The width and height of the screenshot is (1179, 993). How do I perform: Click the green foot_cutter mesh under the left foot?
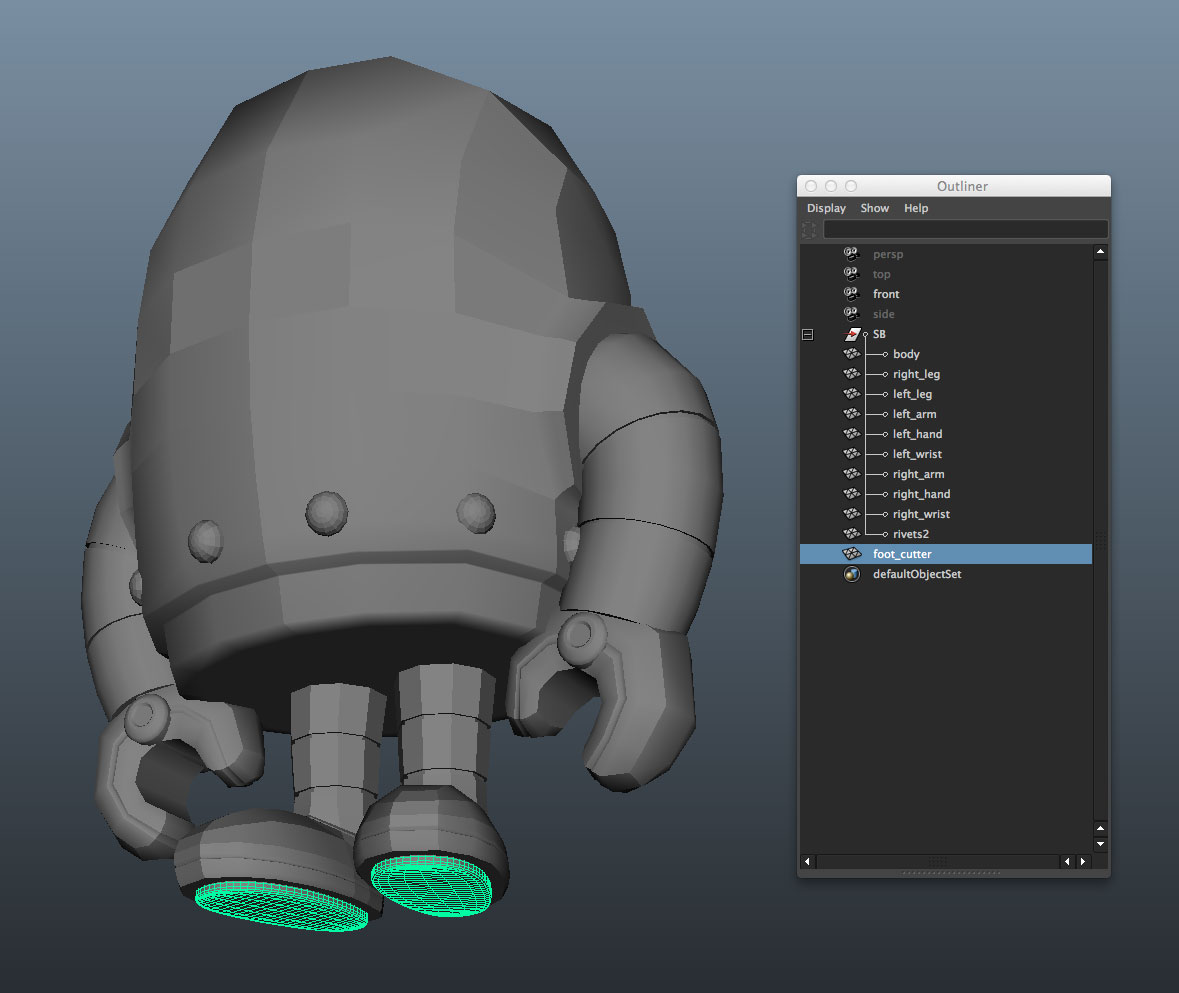coord(282,906)
